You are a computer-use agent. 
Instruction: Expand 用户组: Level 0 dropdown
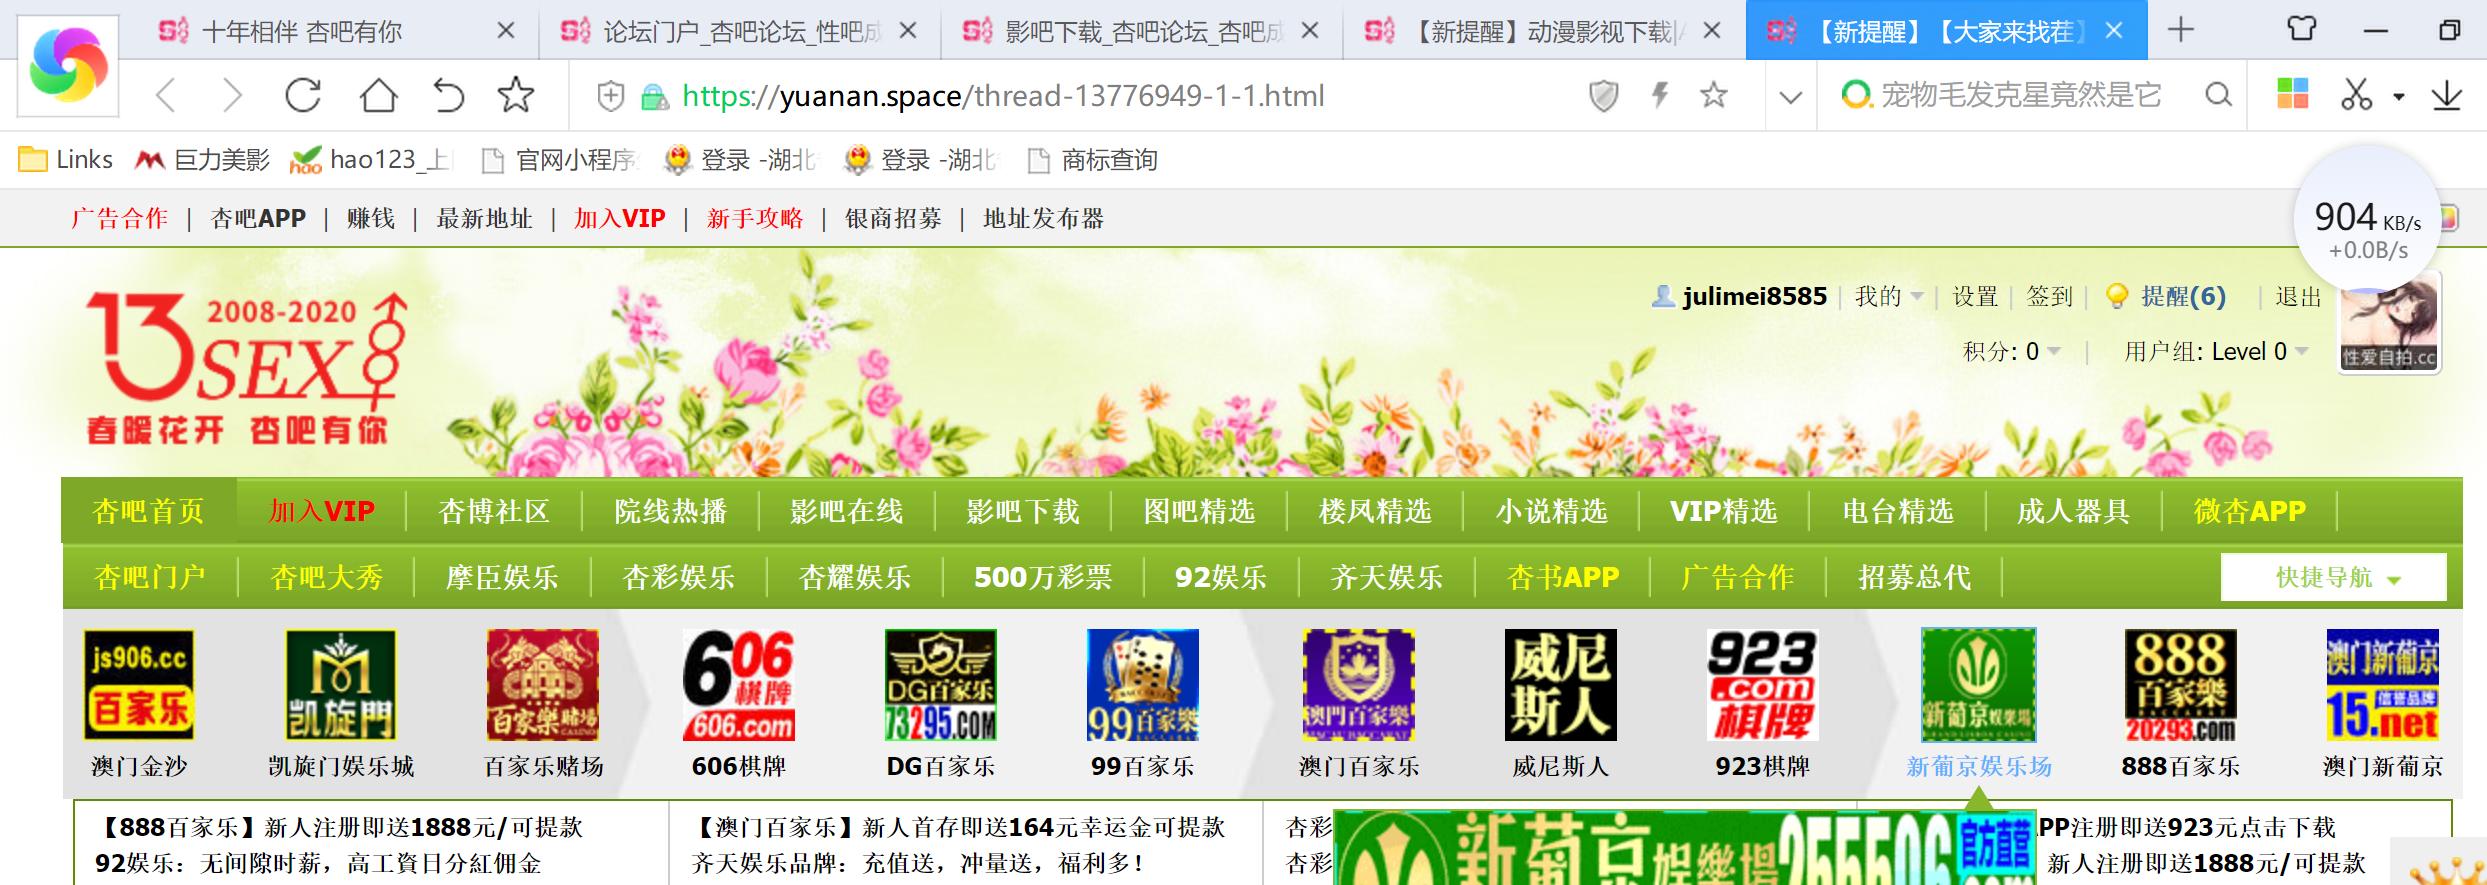point(2216,351)
